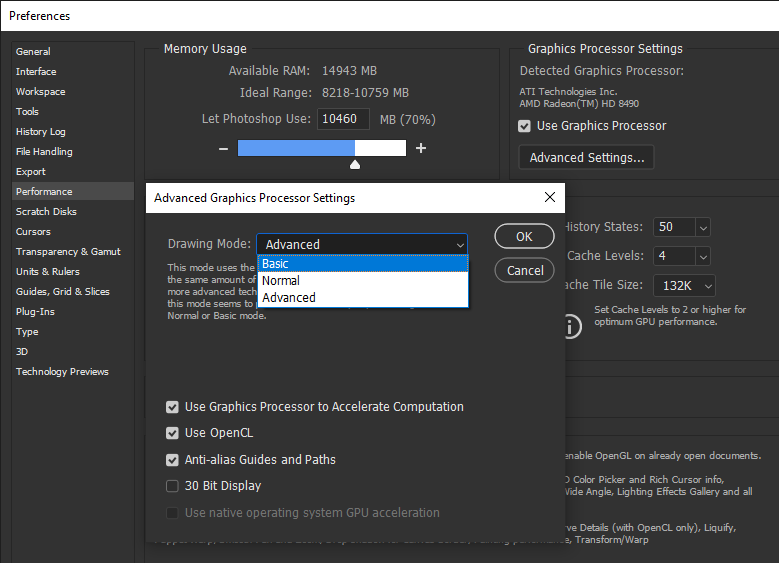Disable Anti-alias Guides and Paths
779x563 pixels.
click(x=173, y=460)
